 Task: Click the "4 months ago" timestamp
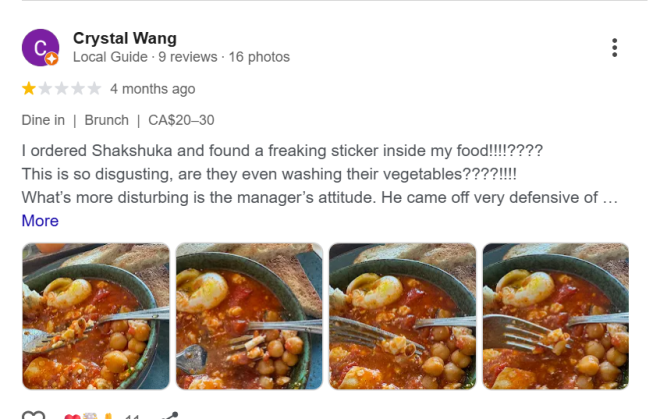[152, 89]
